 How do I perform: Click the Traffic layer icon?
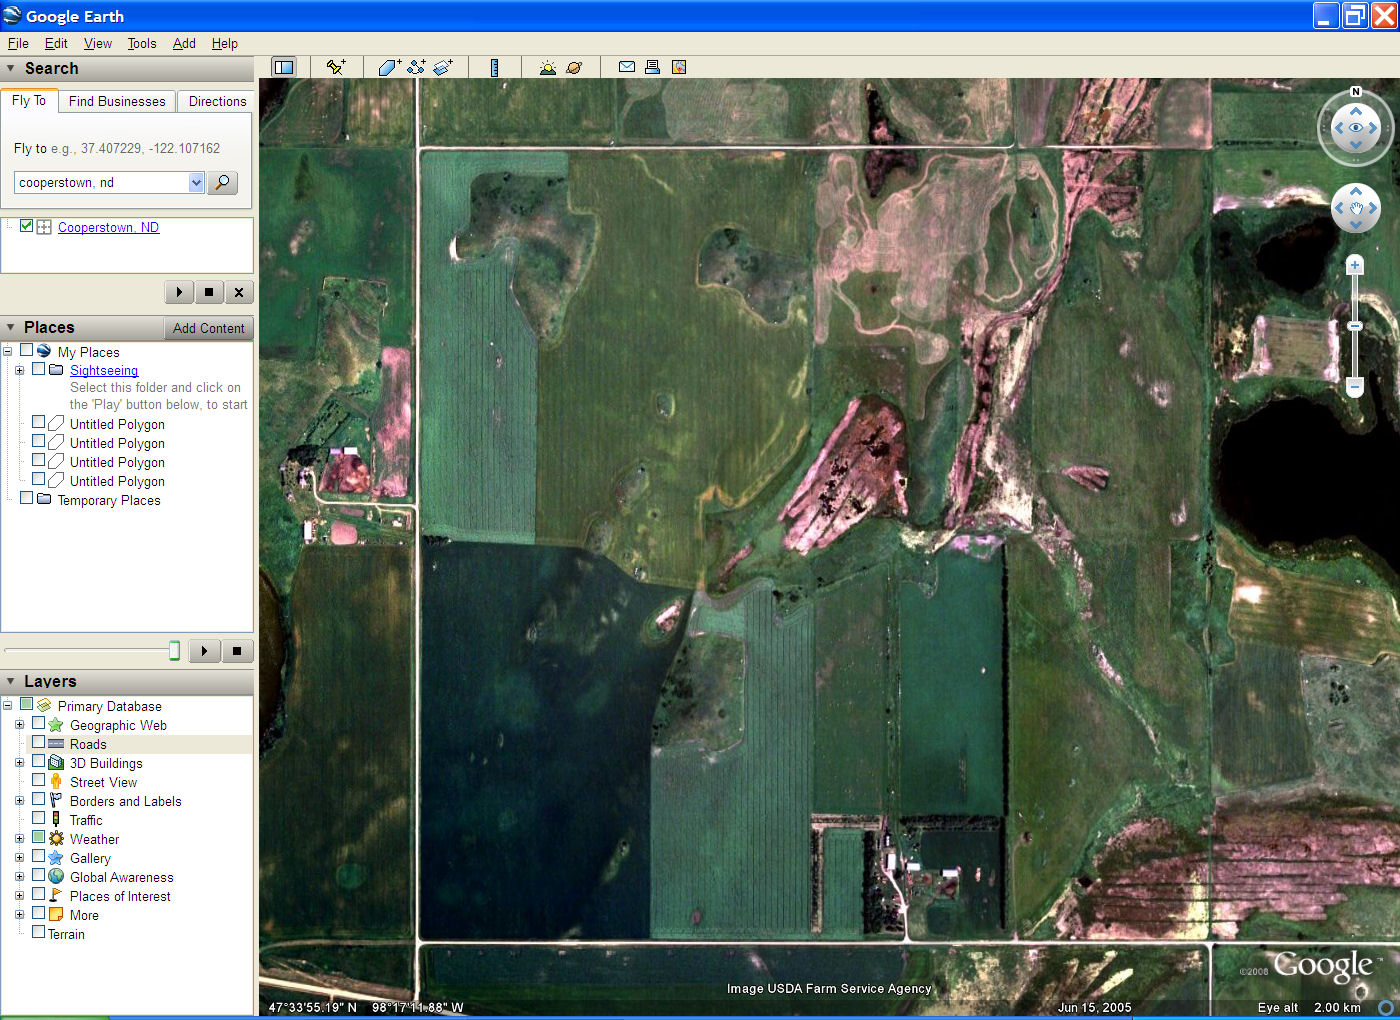pyautogui.click(x=56, y=819)
